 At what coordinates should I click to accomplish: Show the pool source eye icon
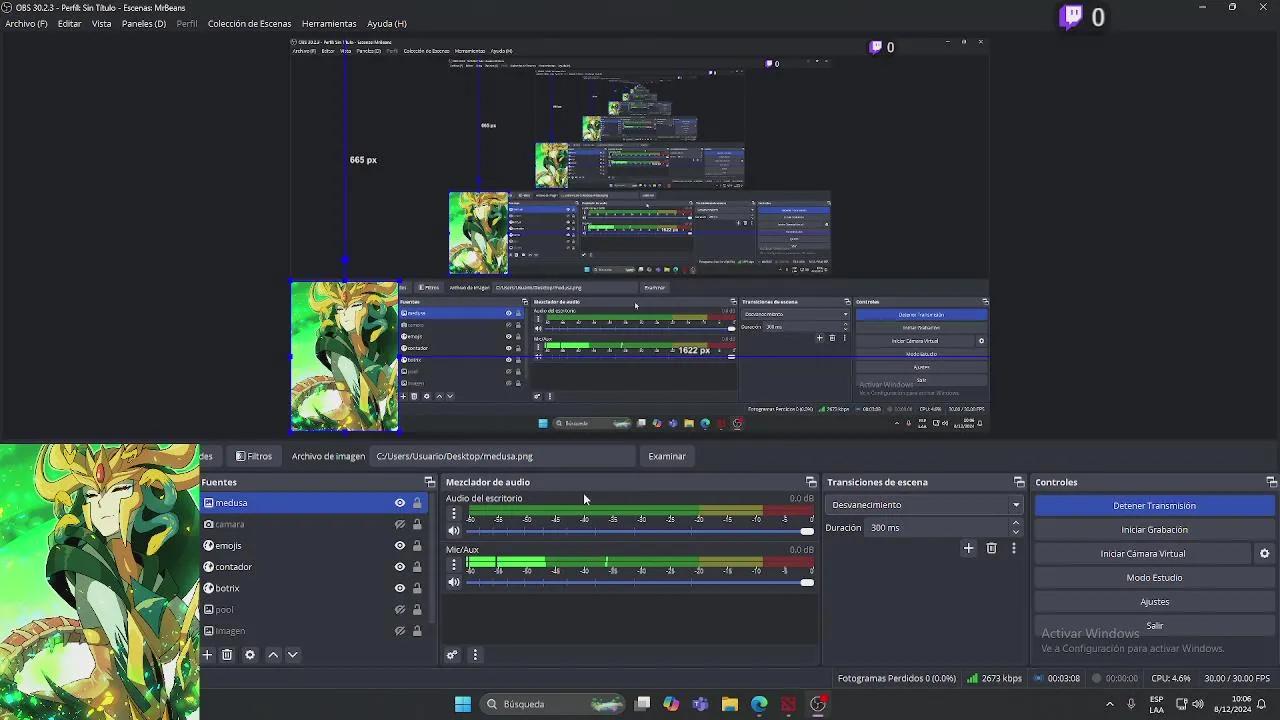tap(400, 610)
